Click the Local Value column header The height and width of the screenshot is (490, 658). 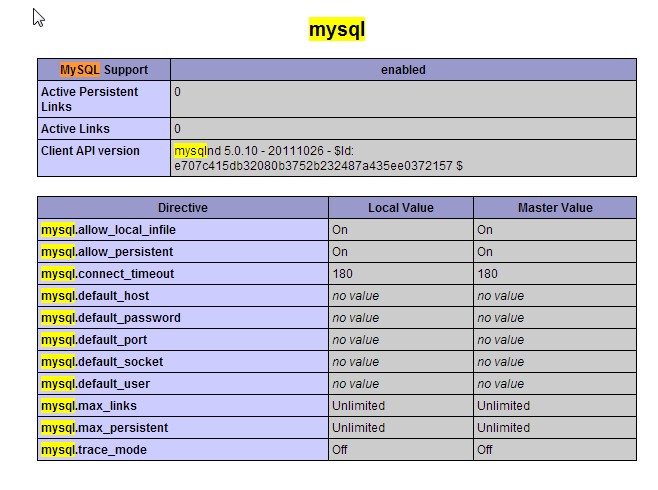coord(401,208)
